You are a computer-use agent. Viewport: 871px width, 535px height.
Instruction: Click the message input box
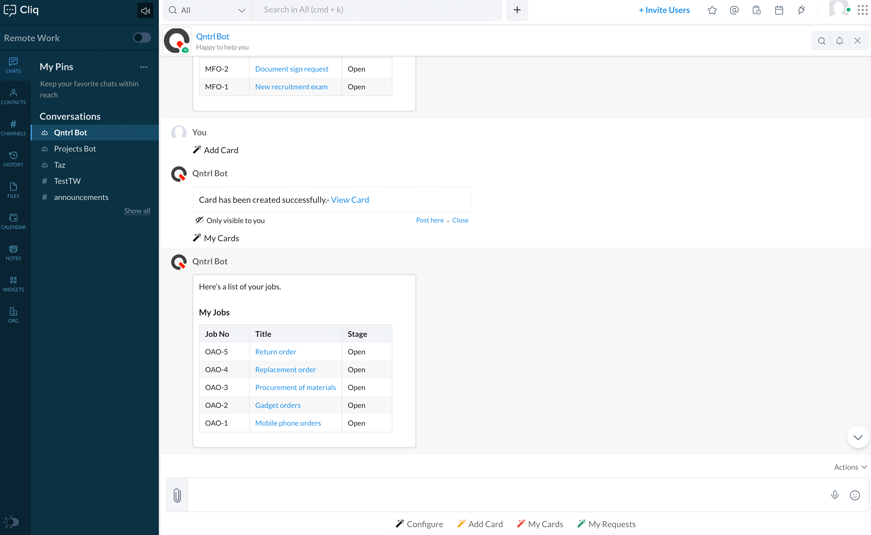click(505, 495)
